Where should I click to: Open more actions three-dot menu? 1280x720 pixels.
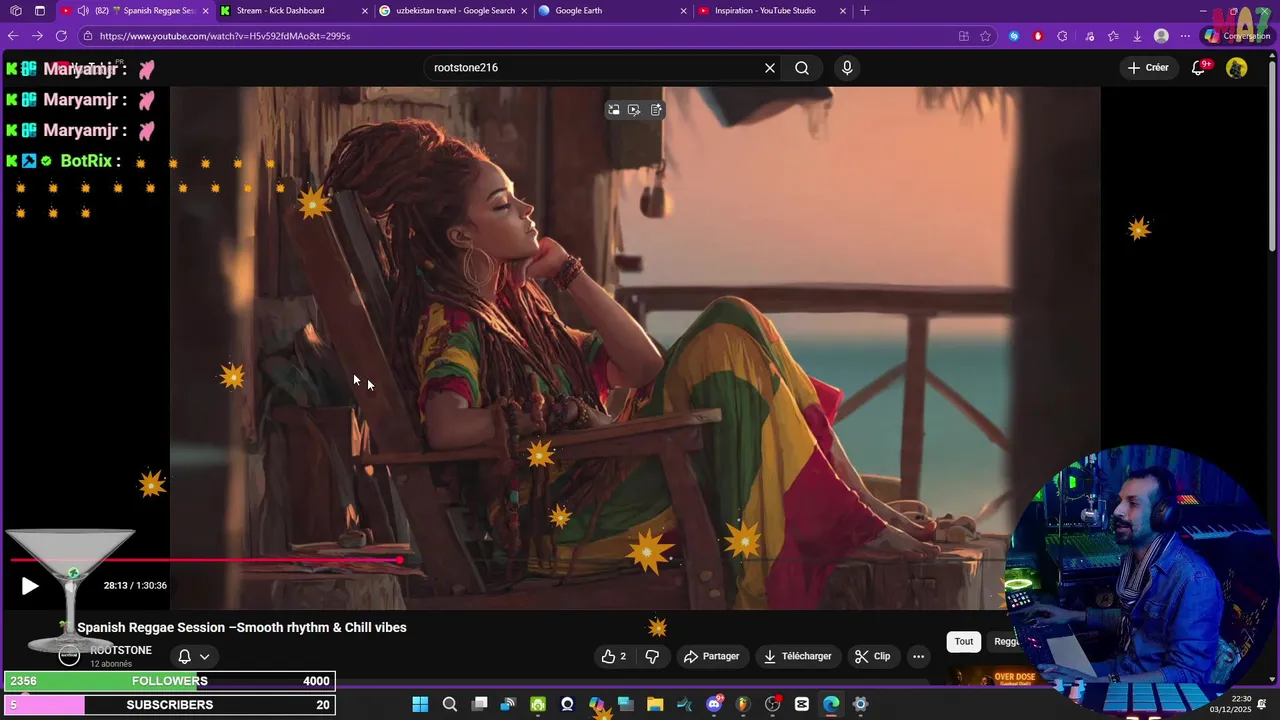[918, 656]
